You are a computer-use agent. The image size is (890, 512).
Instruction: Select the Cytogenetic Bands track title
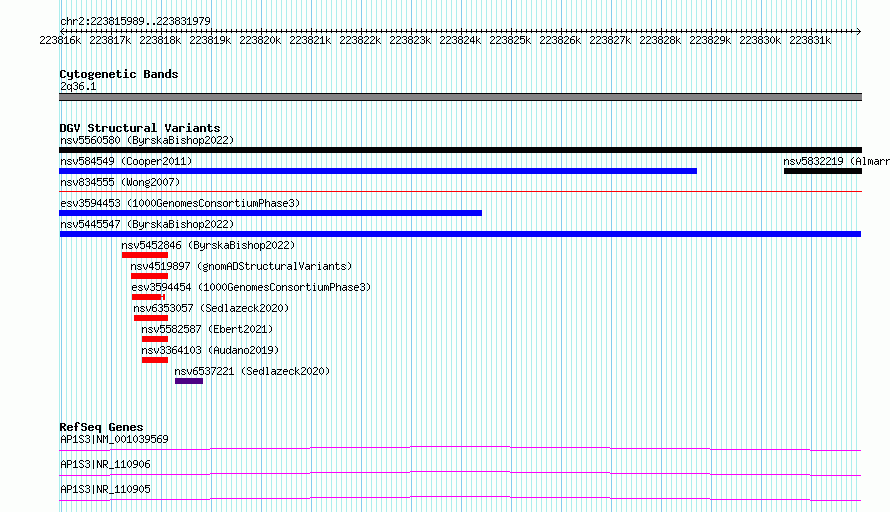coord(119,74)
